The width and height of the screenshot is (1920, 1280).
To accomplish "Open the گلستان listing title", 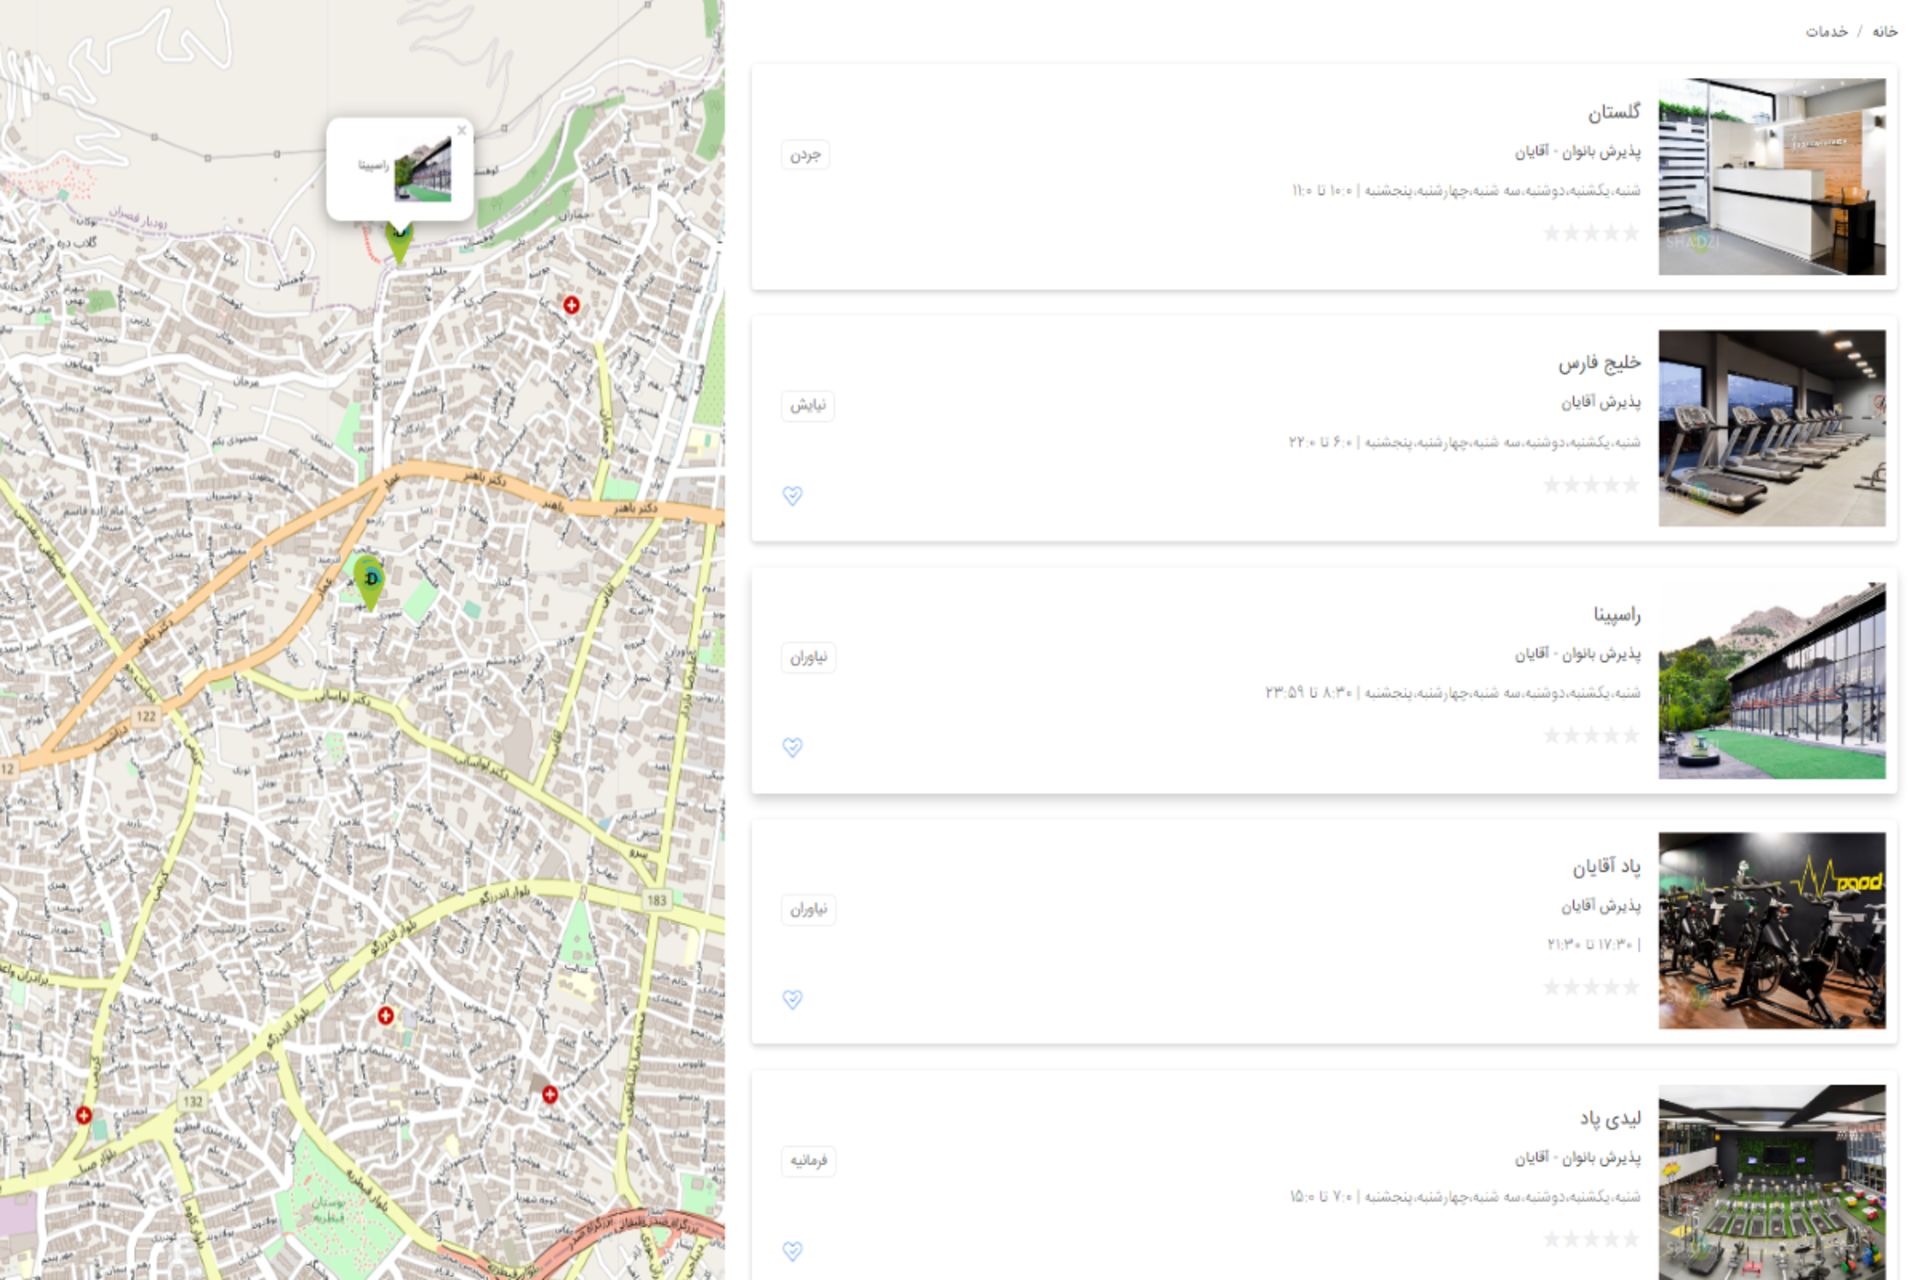I will pos(1613,112).
